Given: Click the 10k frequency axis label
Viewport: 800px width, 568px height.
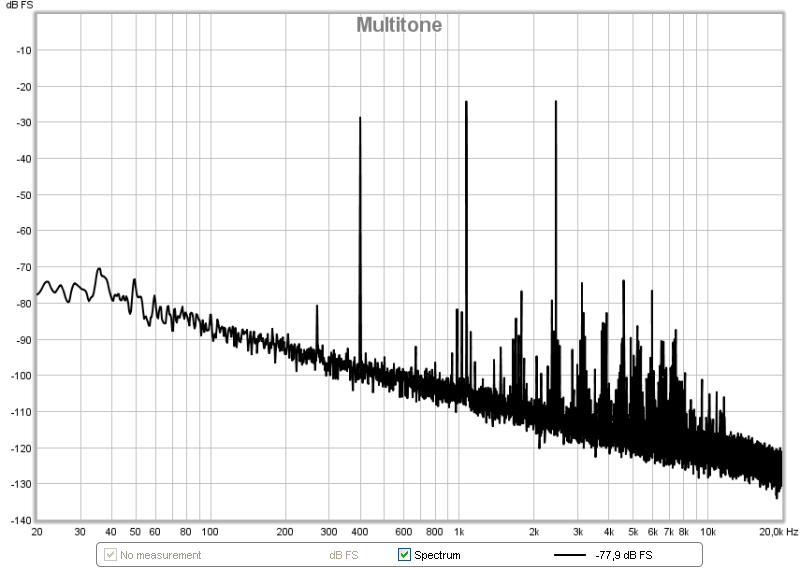Looking at the screenshot, I should pos(708,532).
